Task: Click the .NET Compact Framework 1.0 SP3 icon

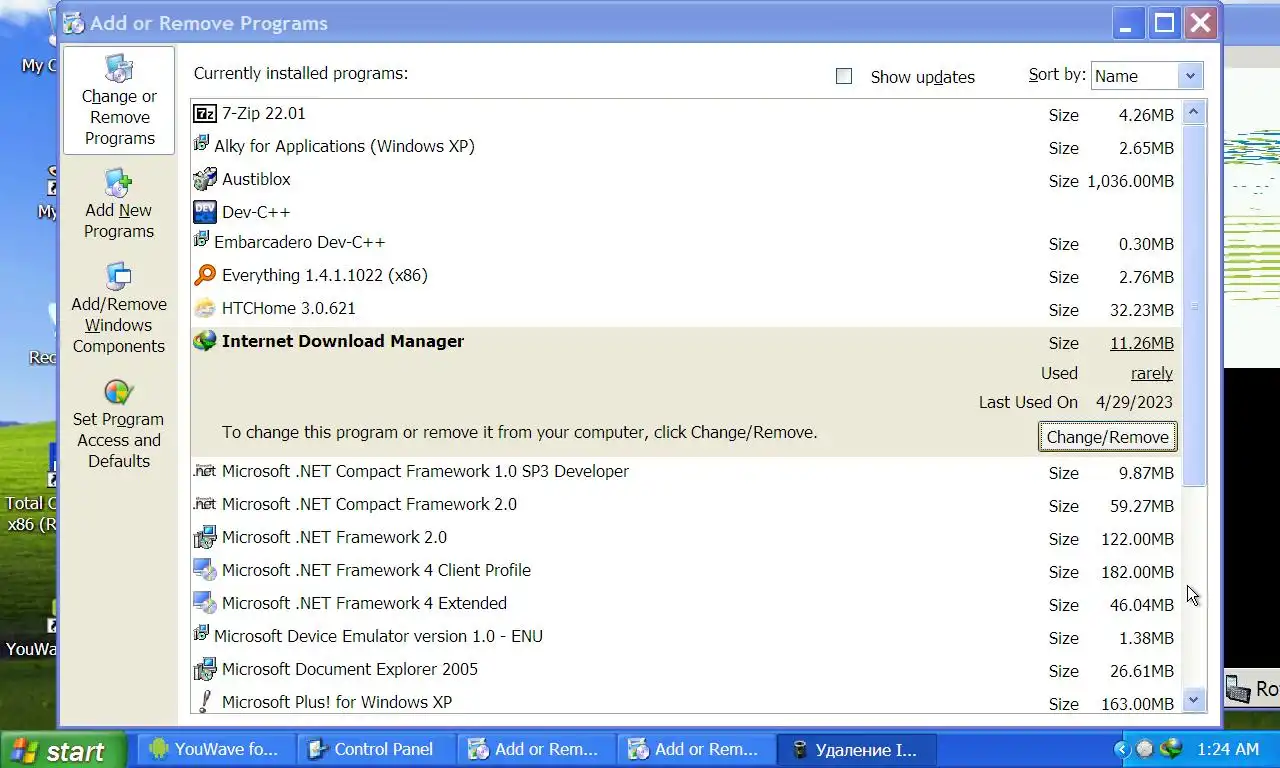Action: [204, 470]
